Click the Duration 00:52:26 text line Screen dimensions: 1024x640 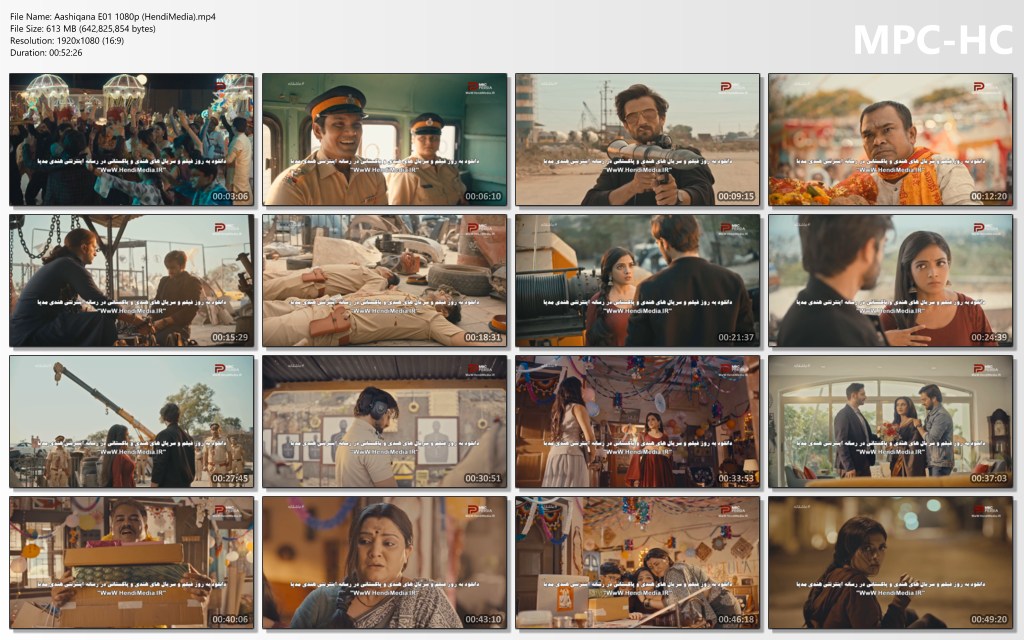pos(46,53)
